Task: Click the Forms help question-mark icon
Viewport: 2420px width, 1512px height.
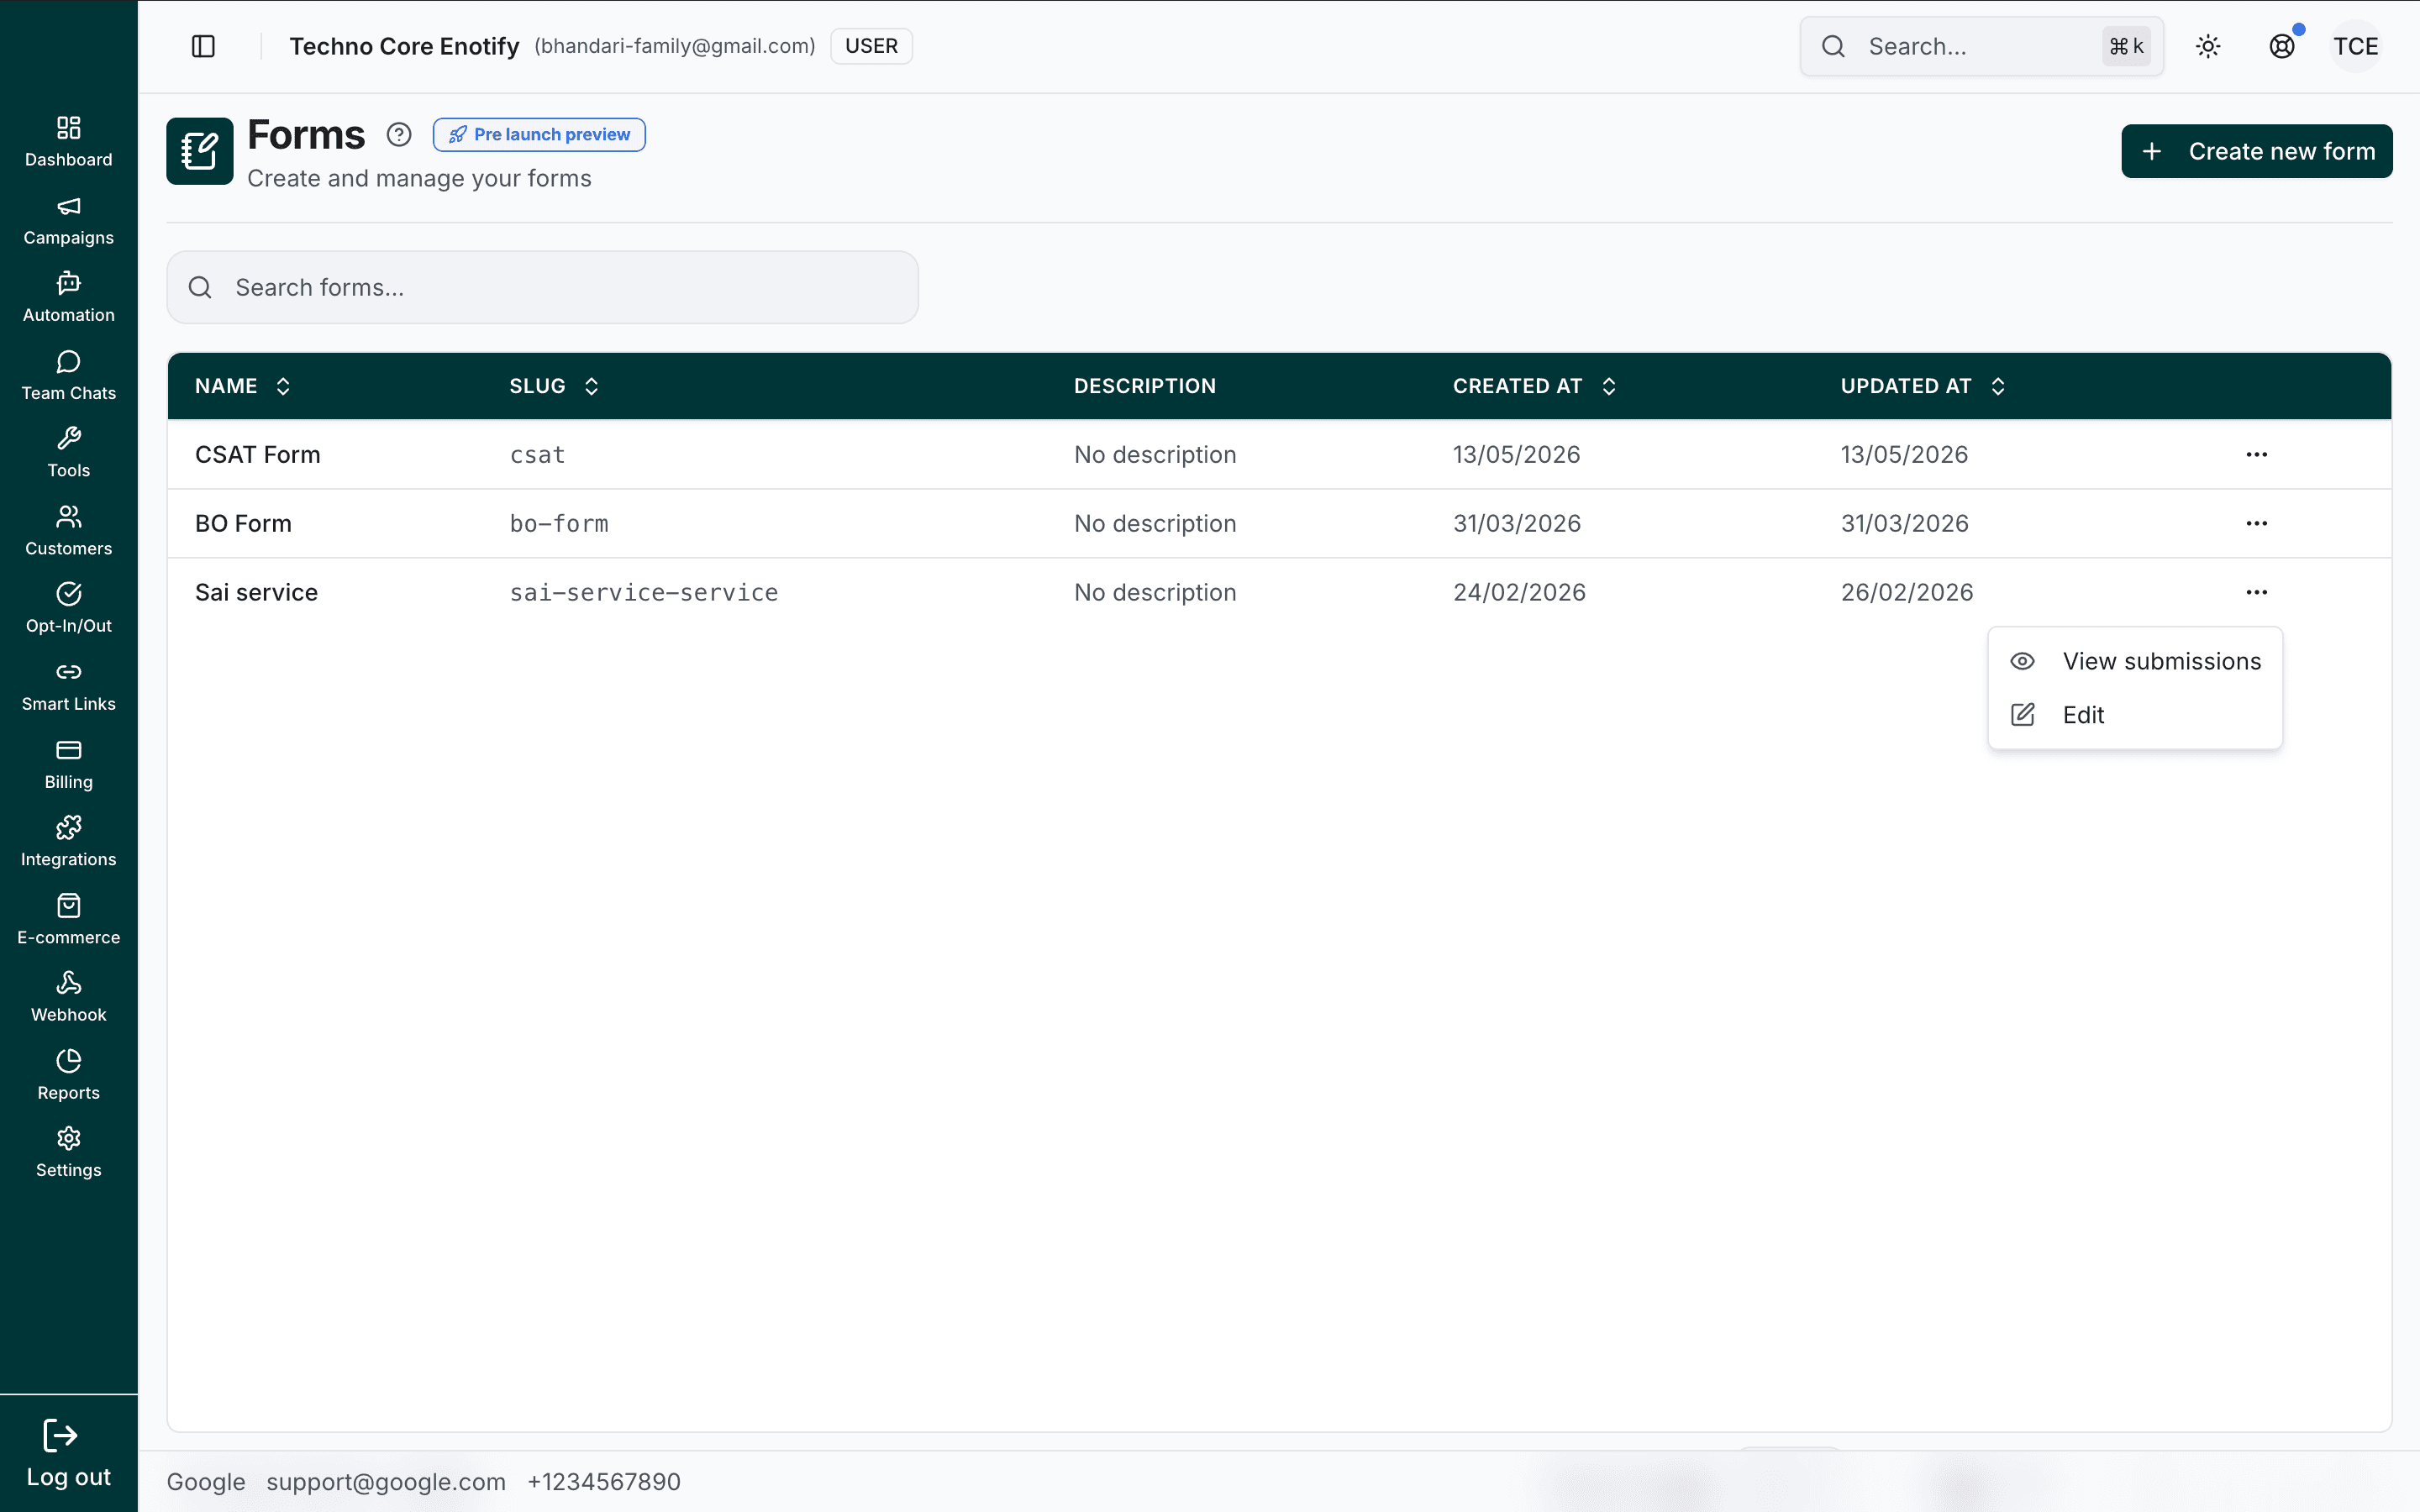Action: (399, 134)
